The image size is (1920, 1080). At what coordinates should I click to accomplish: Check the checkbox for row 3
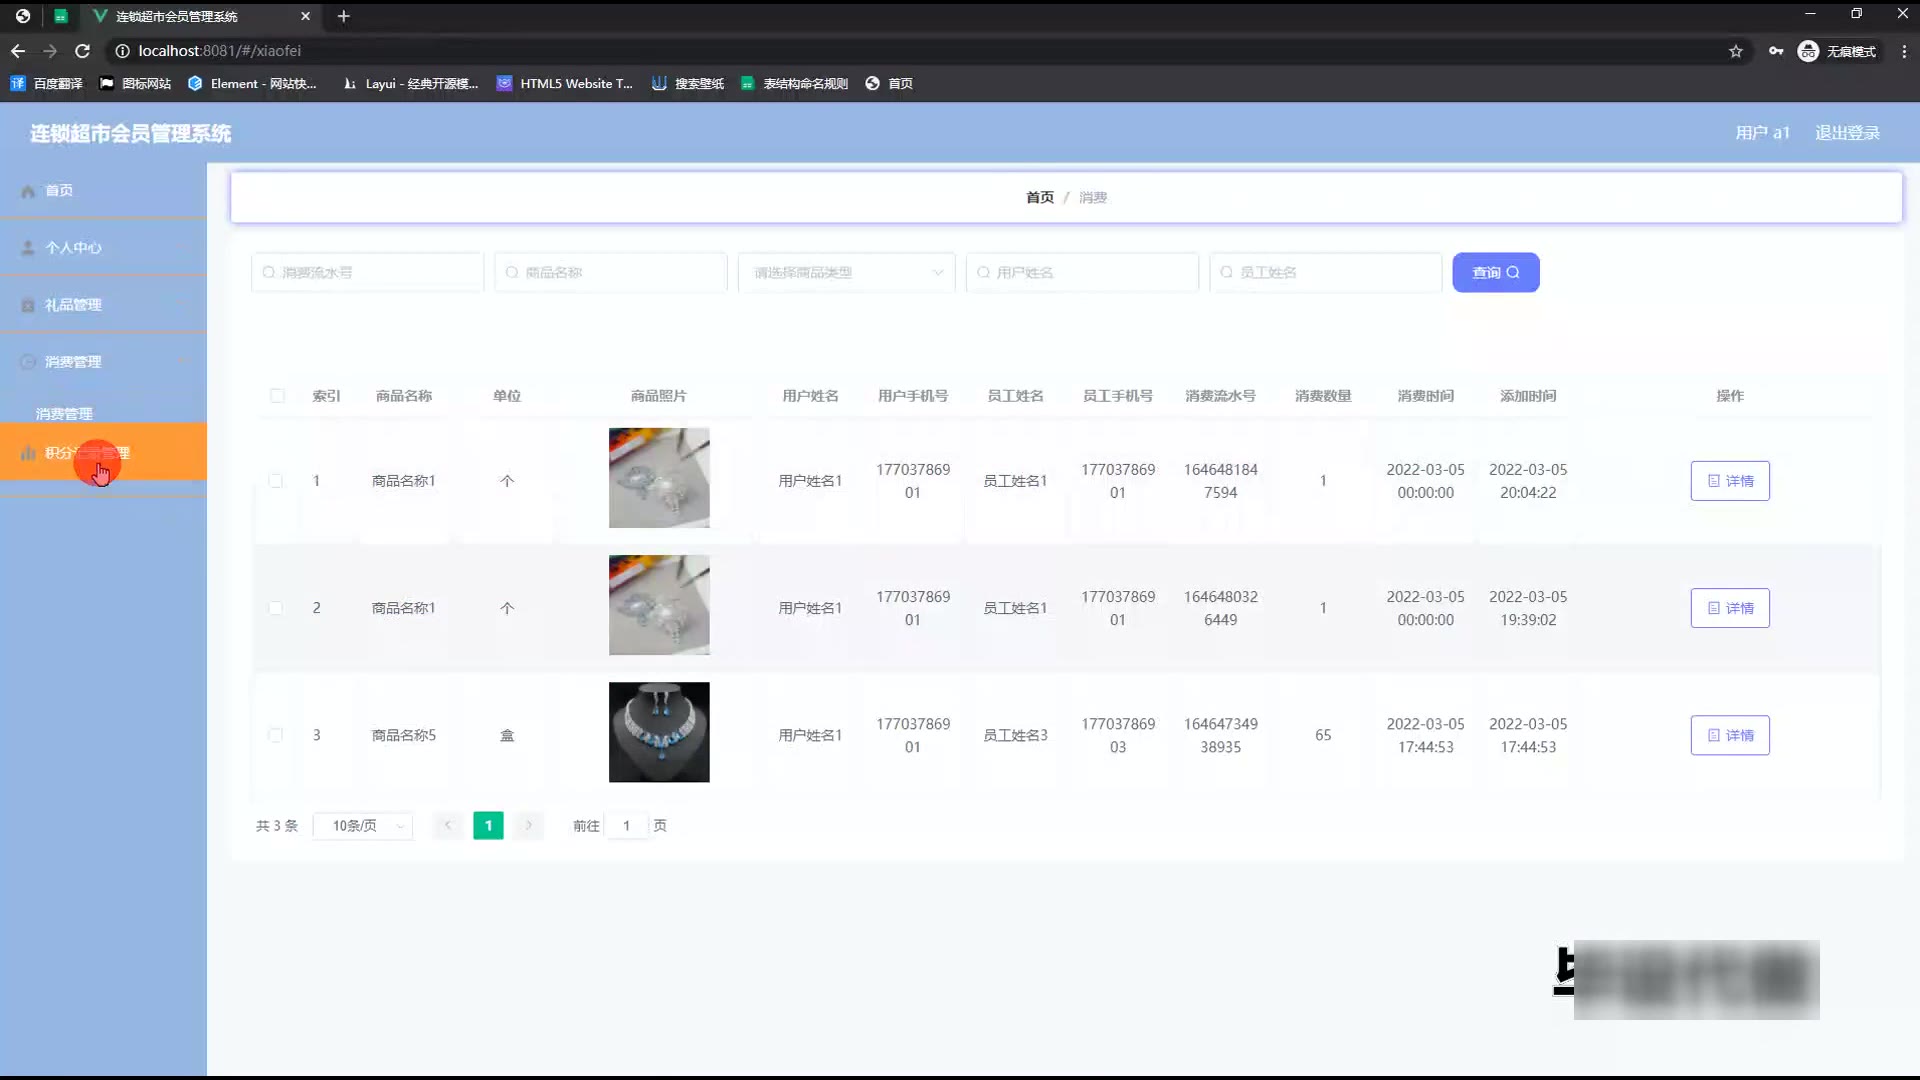[276, 735]
